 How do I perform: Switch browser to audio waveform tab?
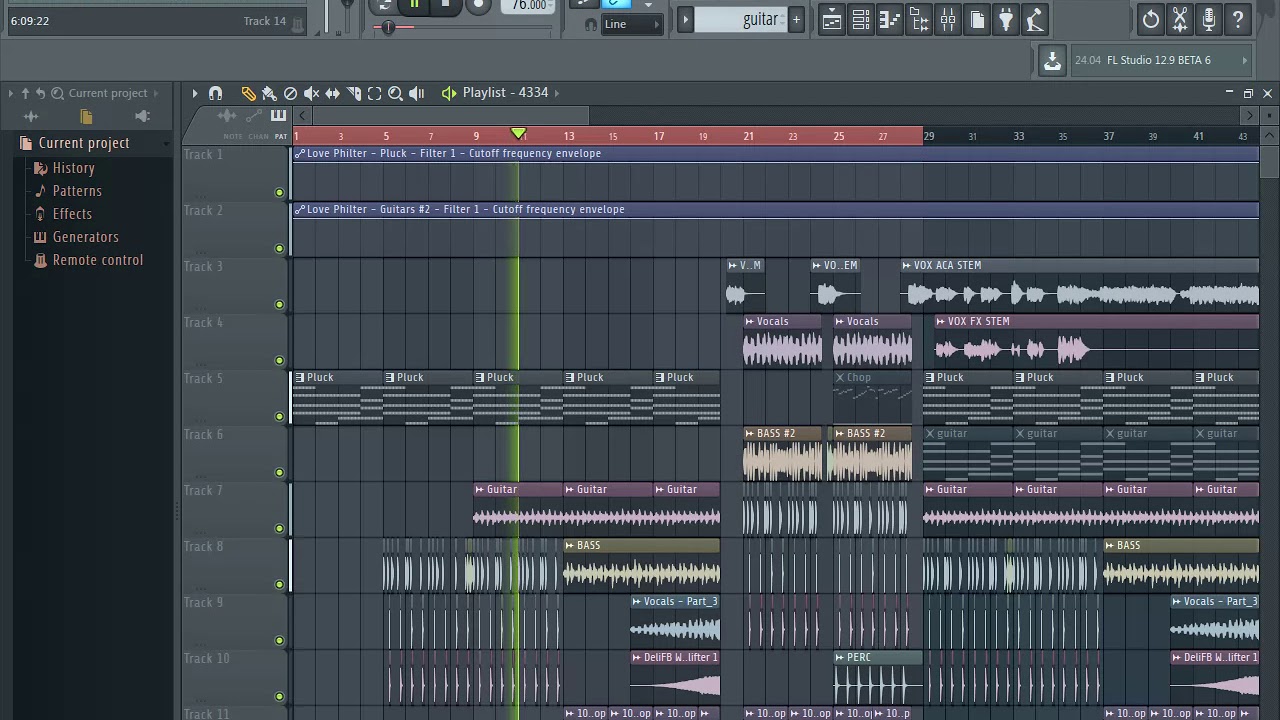click(x=31, y=117)
